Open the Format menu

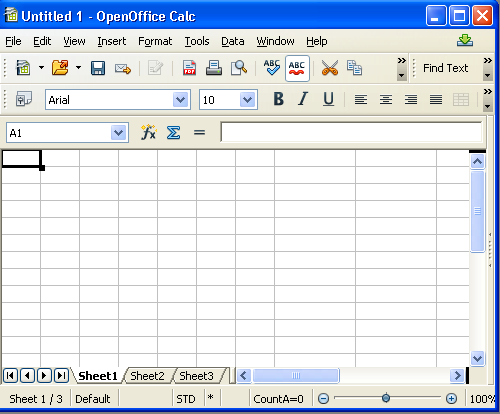coord(155,41)
